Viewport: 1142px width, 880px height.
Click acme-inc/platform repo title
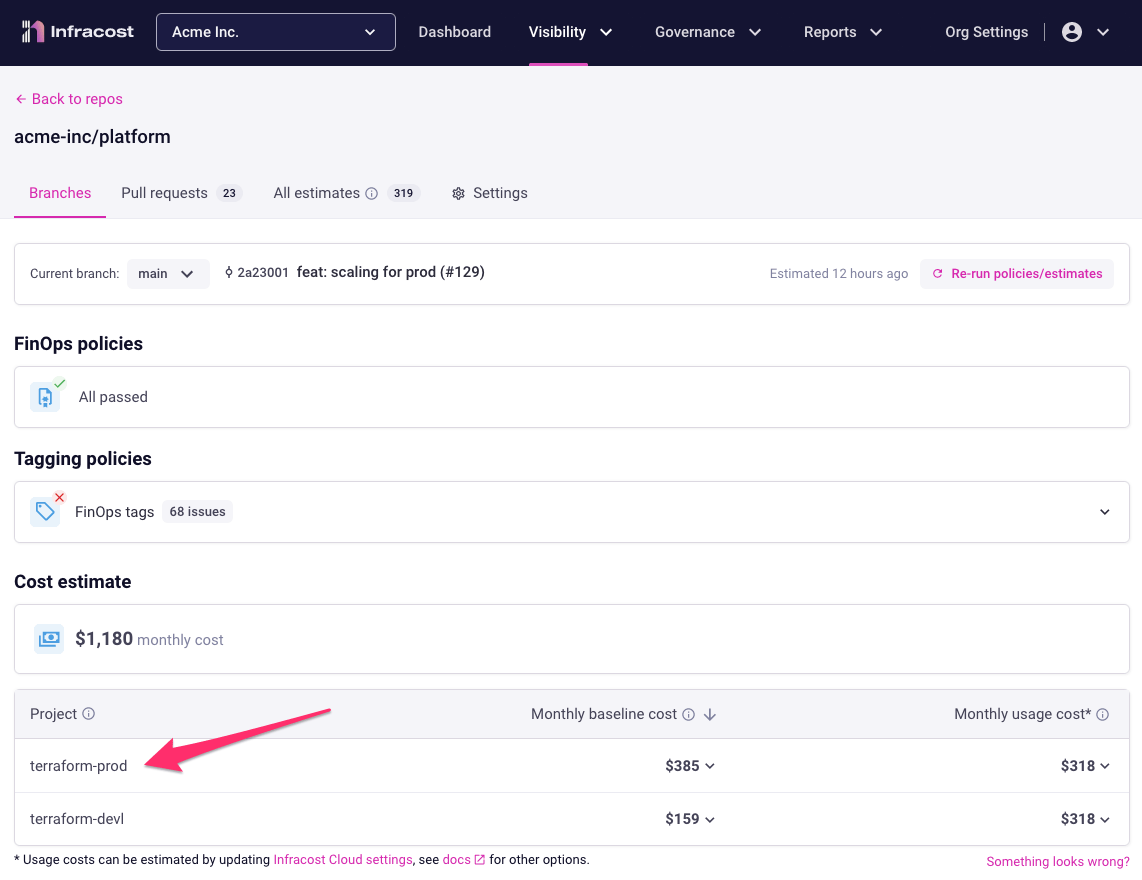92,137
